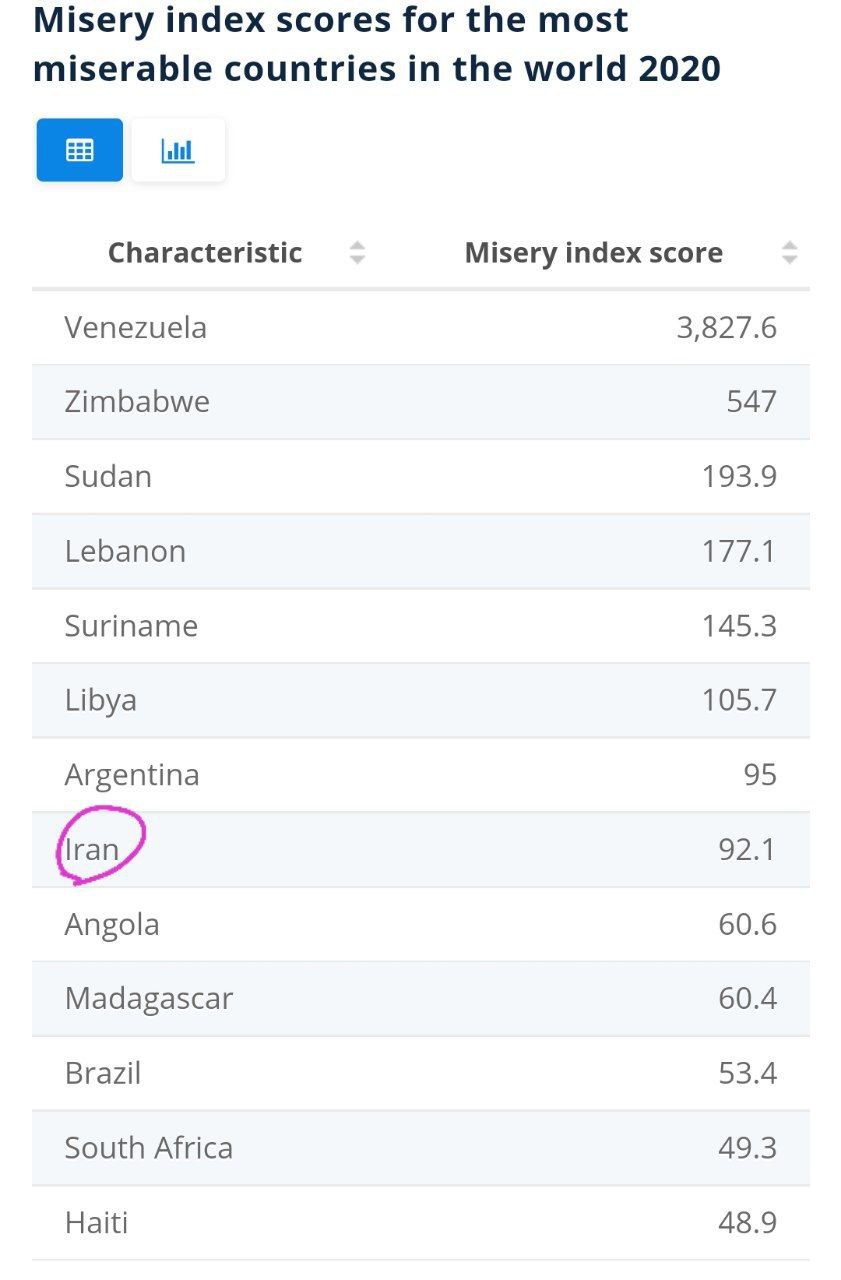This screenshot has width=841, height=1280.
Task: Select Madagascar in the list
Action: pyautogui.click(x=149, y=999)
